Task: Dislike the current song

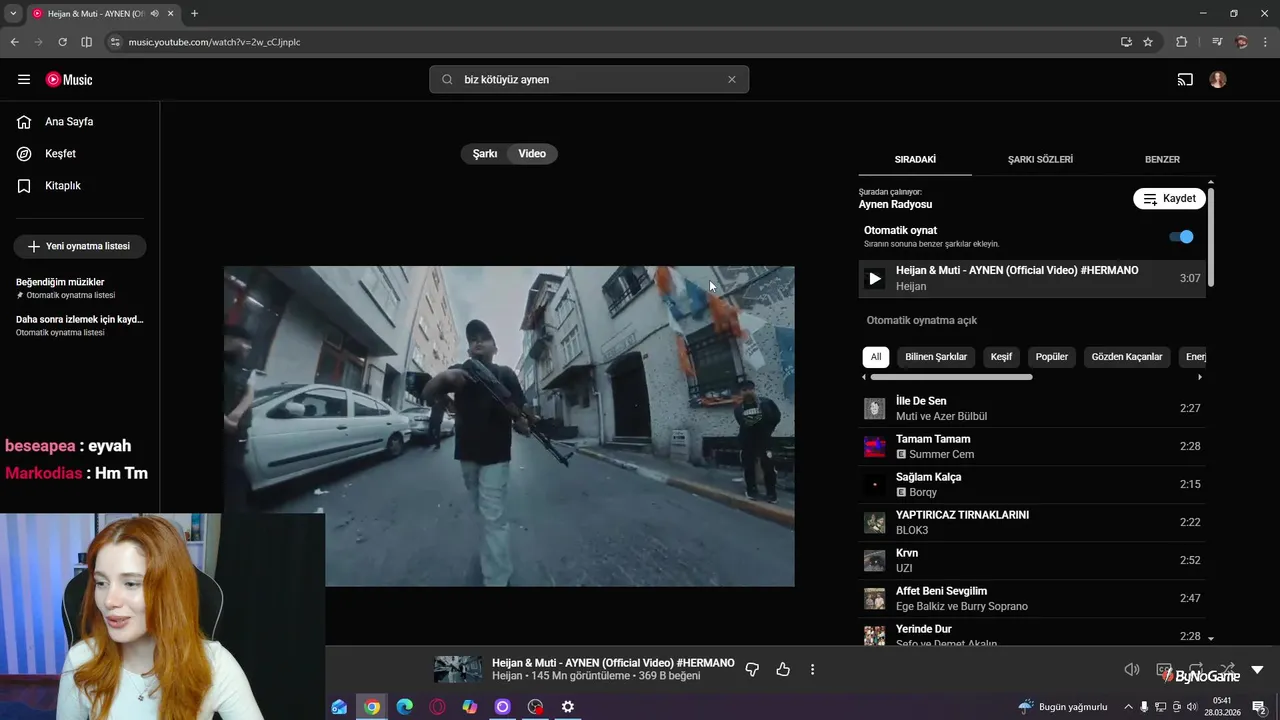Action: pos(753,669)
